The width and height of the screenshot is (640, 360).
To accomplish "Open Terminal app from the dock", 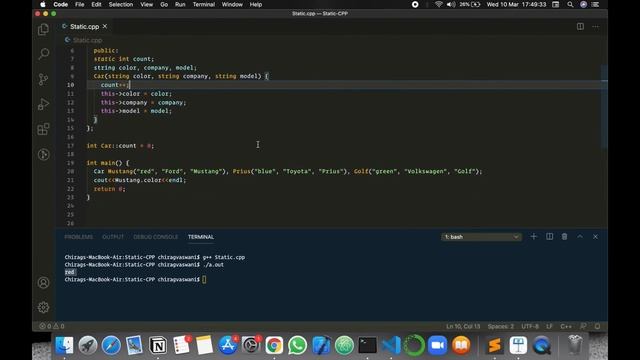I will click(x=367, y=345).
